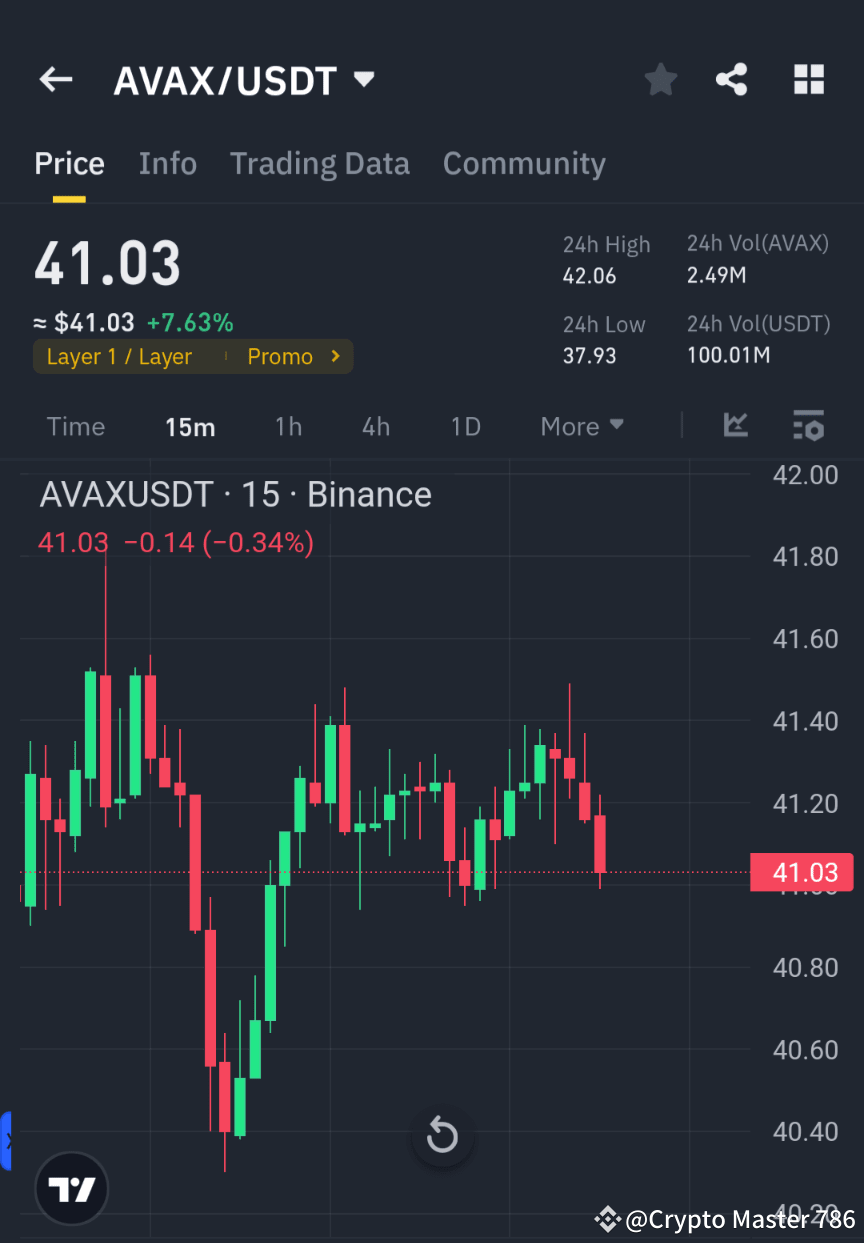Viewport: 864px width, 1243px height.
Task: Switch chart to 1D interval
Action: (x=465, y=426)
